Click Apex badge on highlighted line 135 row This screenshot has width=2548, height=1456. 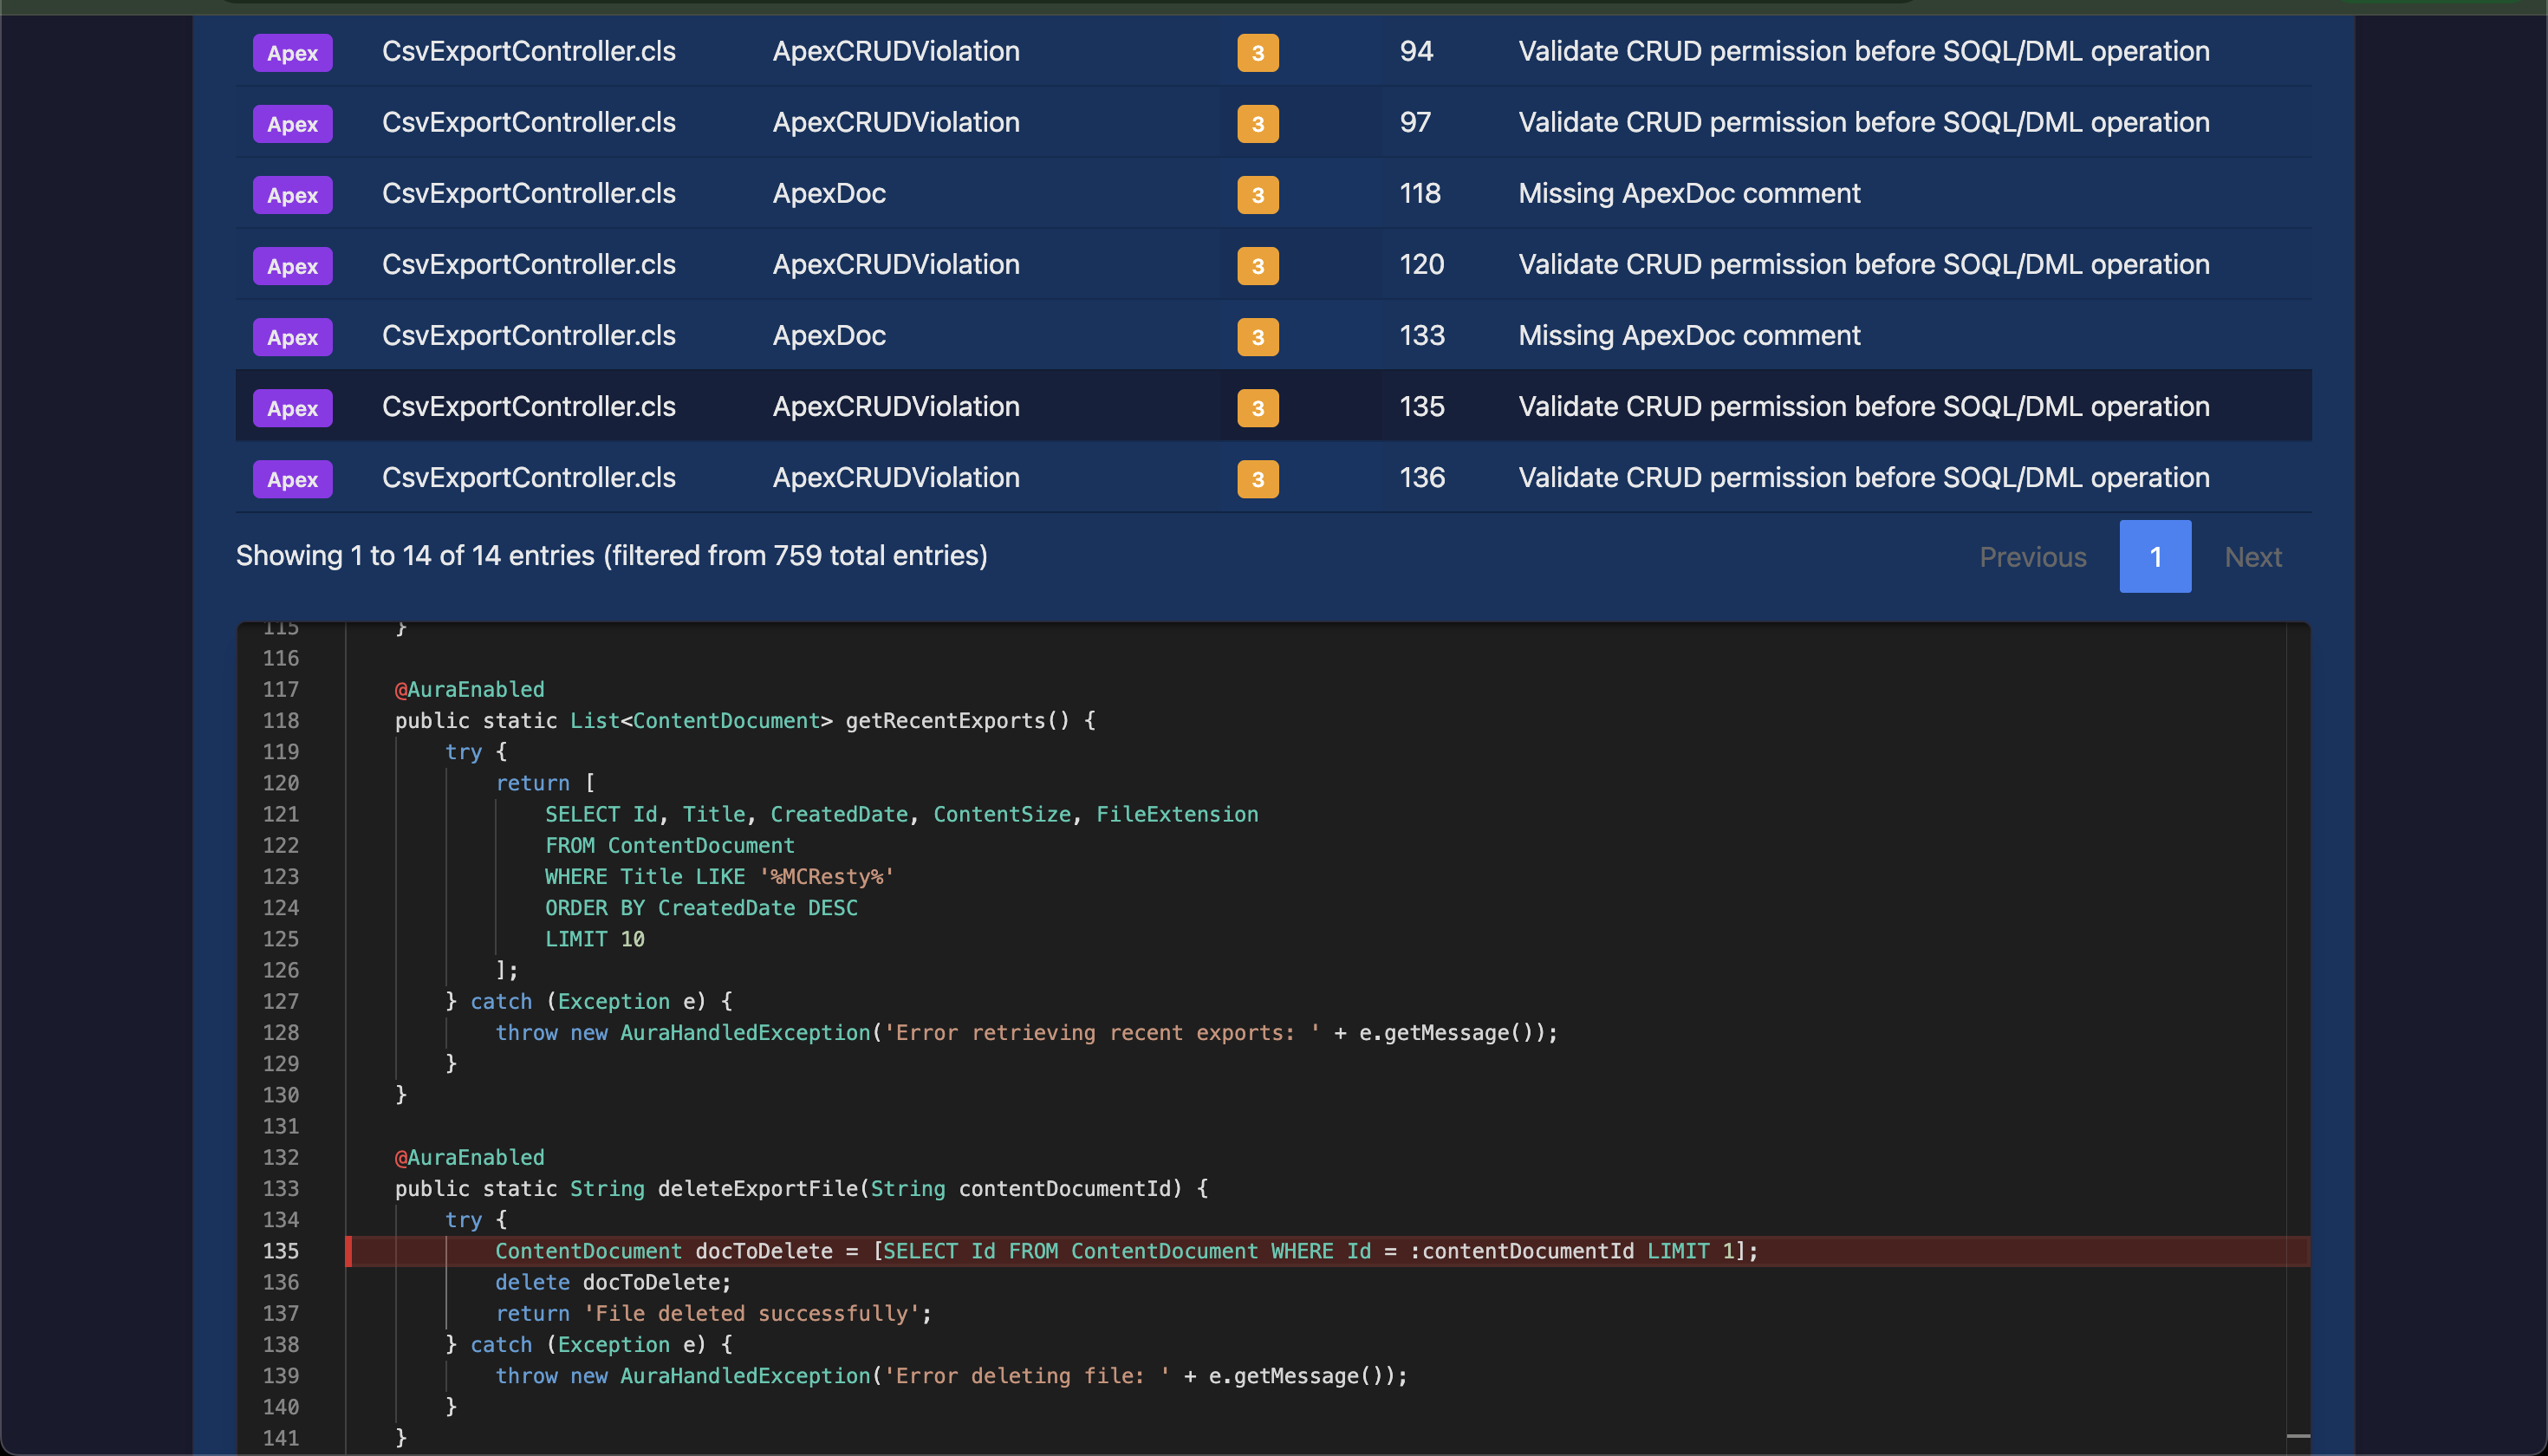pyautogui.click(x=292, y=408)
